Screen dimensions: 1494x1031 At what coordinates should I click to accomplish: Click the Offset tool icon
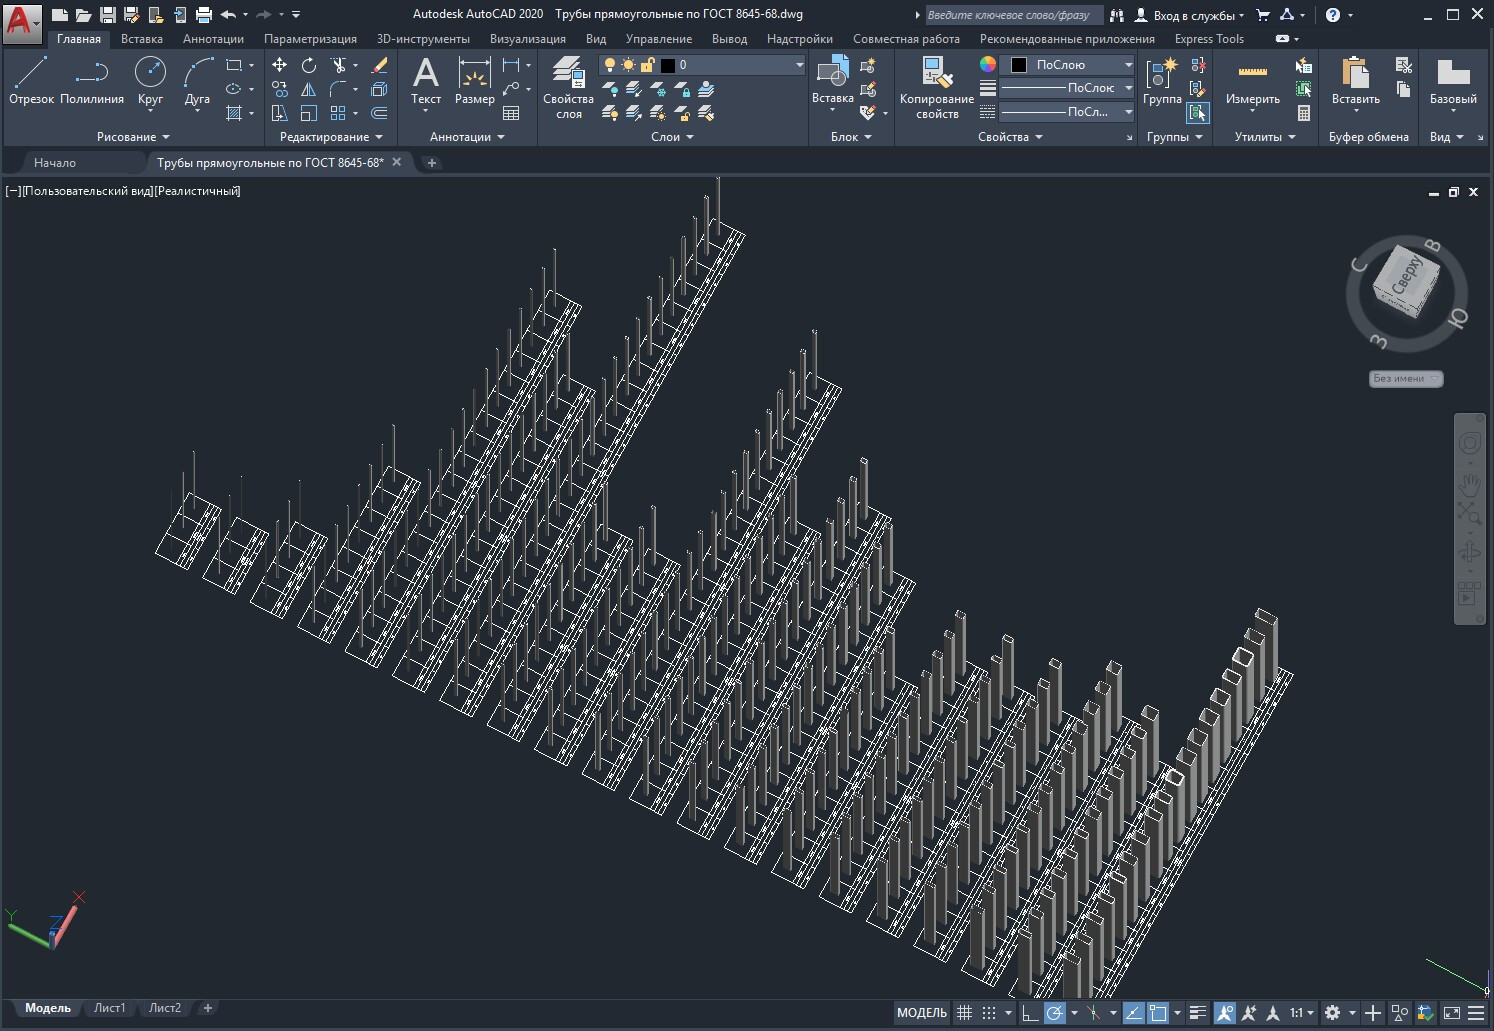click(x=379, y=113)
